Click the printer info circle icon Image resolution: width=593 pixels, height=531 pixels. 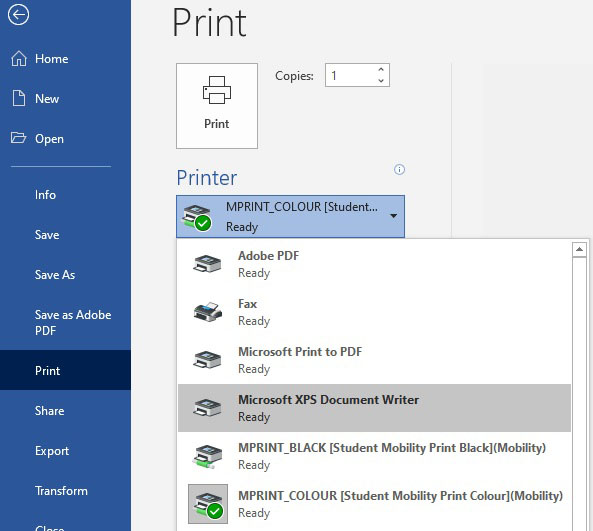click(399, 169)
